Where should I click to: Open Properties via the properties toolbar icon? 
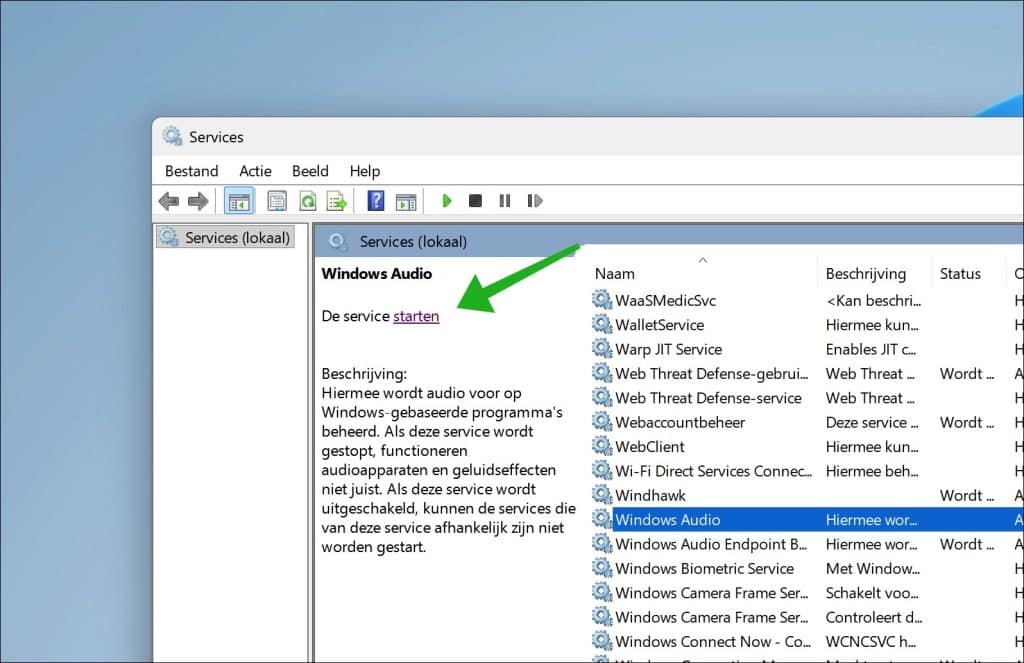277,200
